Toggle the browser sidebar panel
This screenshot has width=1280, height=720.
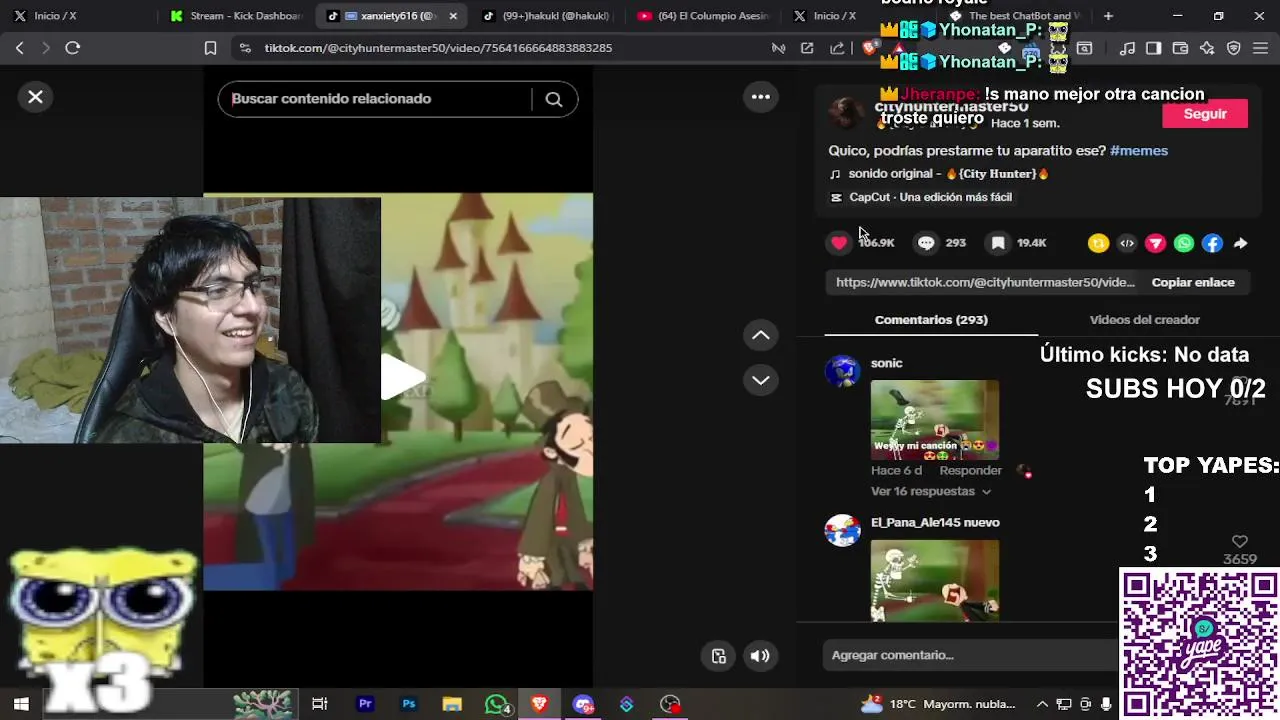(x=1153, y=48)
